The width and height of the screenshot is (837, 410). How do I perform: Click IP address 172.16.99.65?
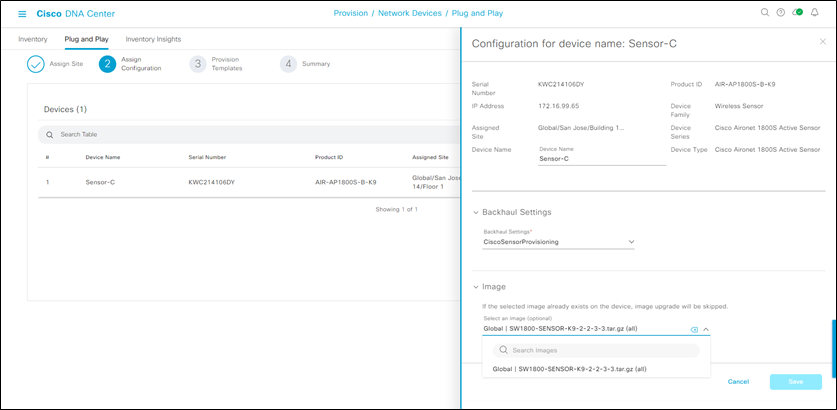click(558, 106)
